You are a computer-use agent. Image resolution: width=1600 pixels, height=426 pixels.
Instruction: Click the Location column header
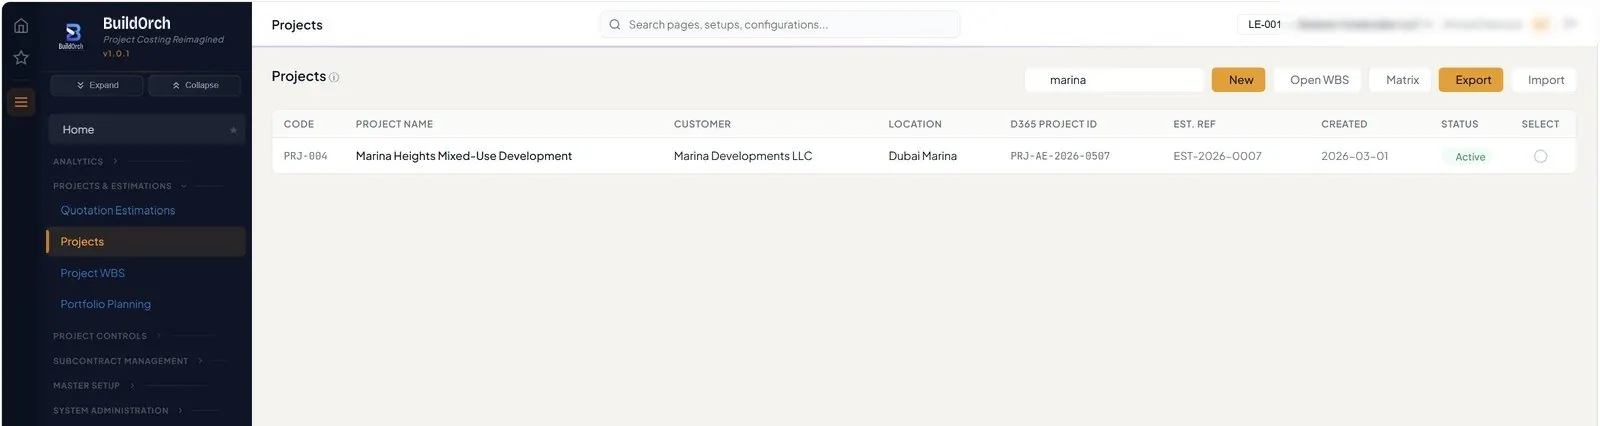tap(915, 124)
